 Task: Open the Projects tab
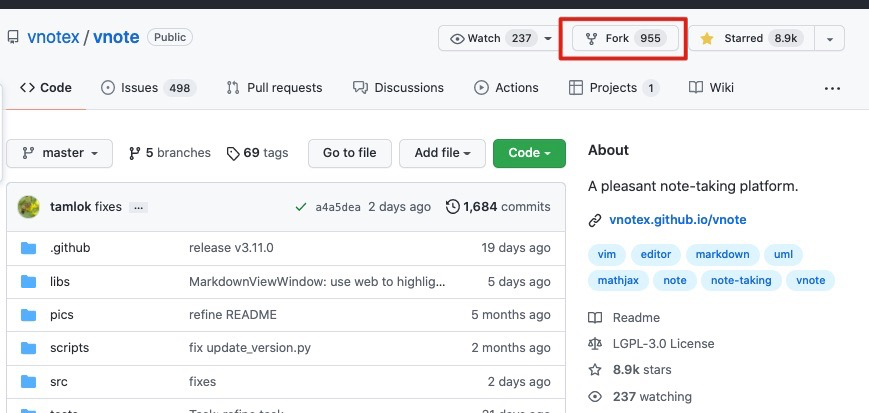(x=614, y=88)
